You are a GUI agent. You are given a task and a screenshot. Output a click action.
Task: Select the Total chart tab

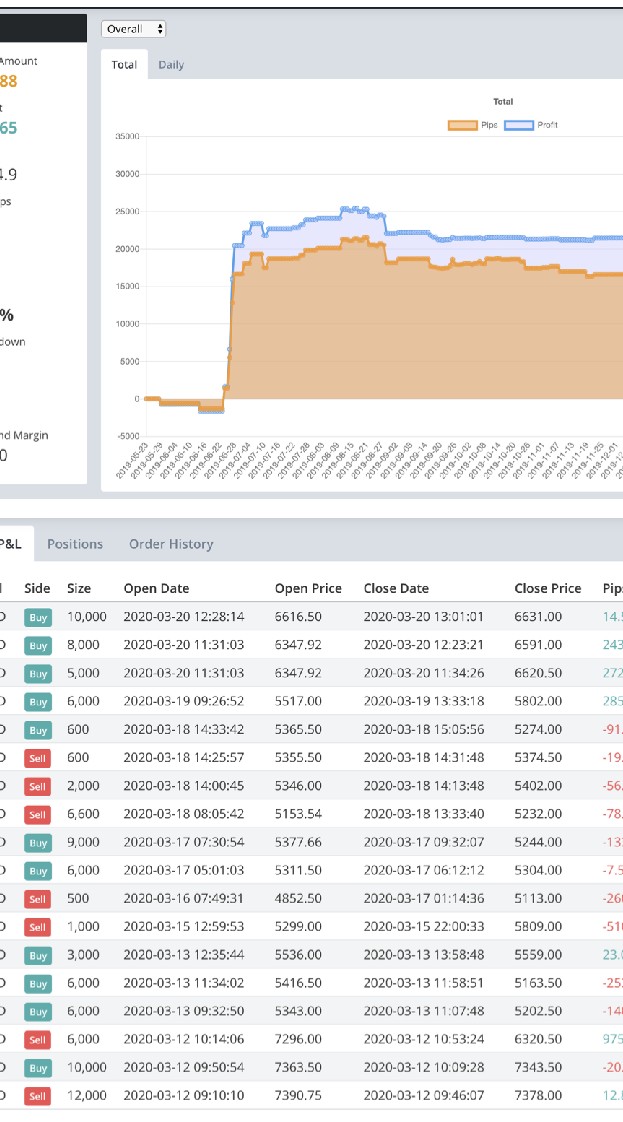coord(125,65)
